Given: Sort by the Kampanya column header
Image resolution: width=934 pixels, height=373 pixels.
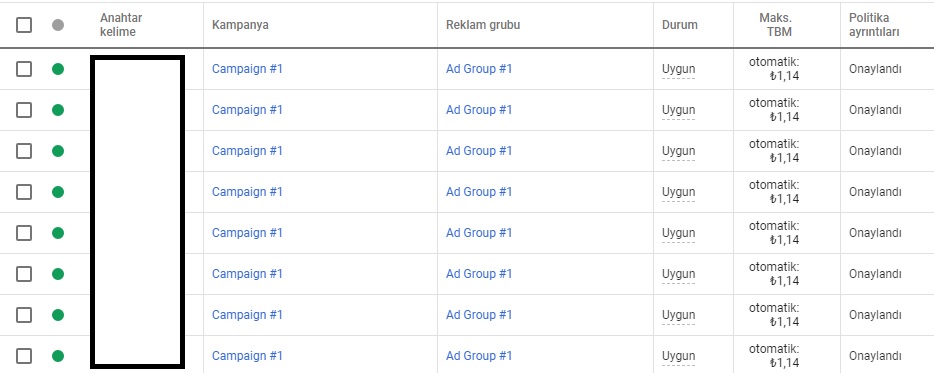Looking at the screenshot, I should click(x=240, y=25).
